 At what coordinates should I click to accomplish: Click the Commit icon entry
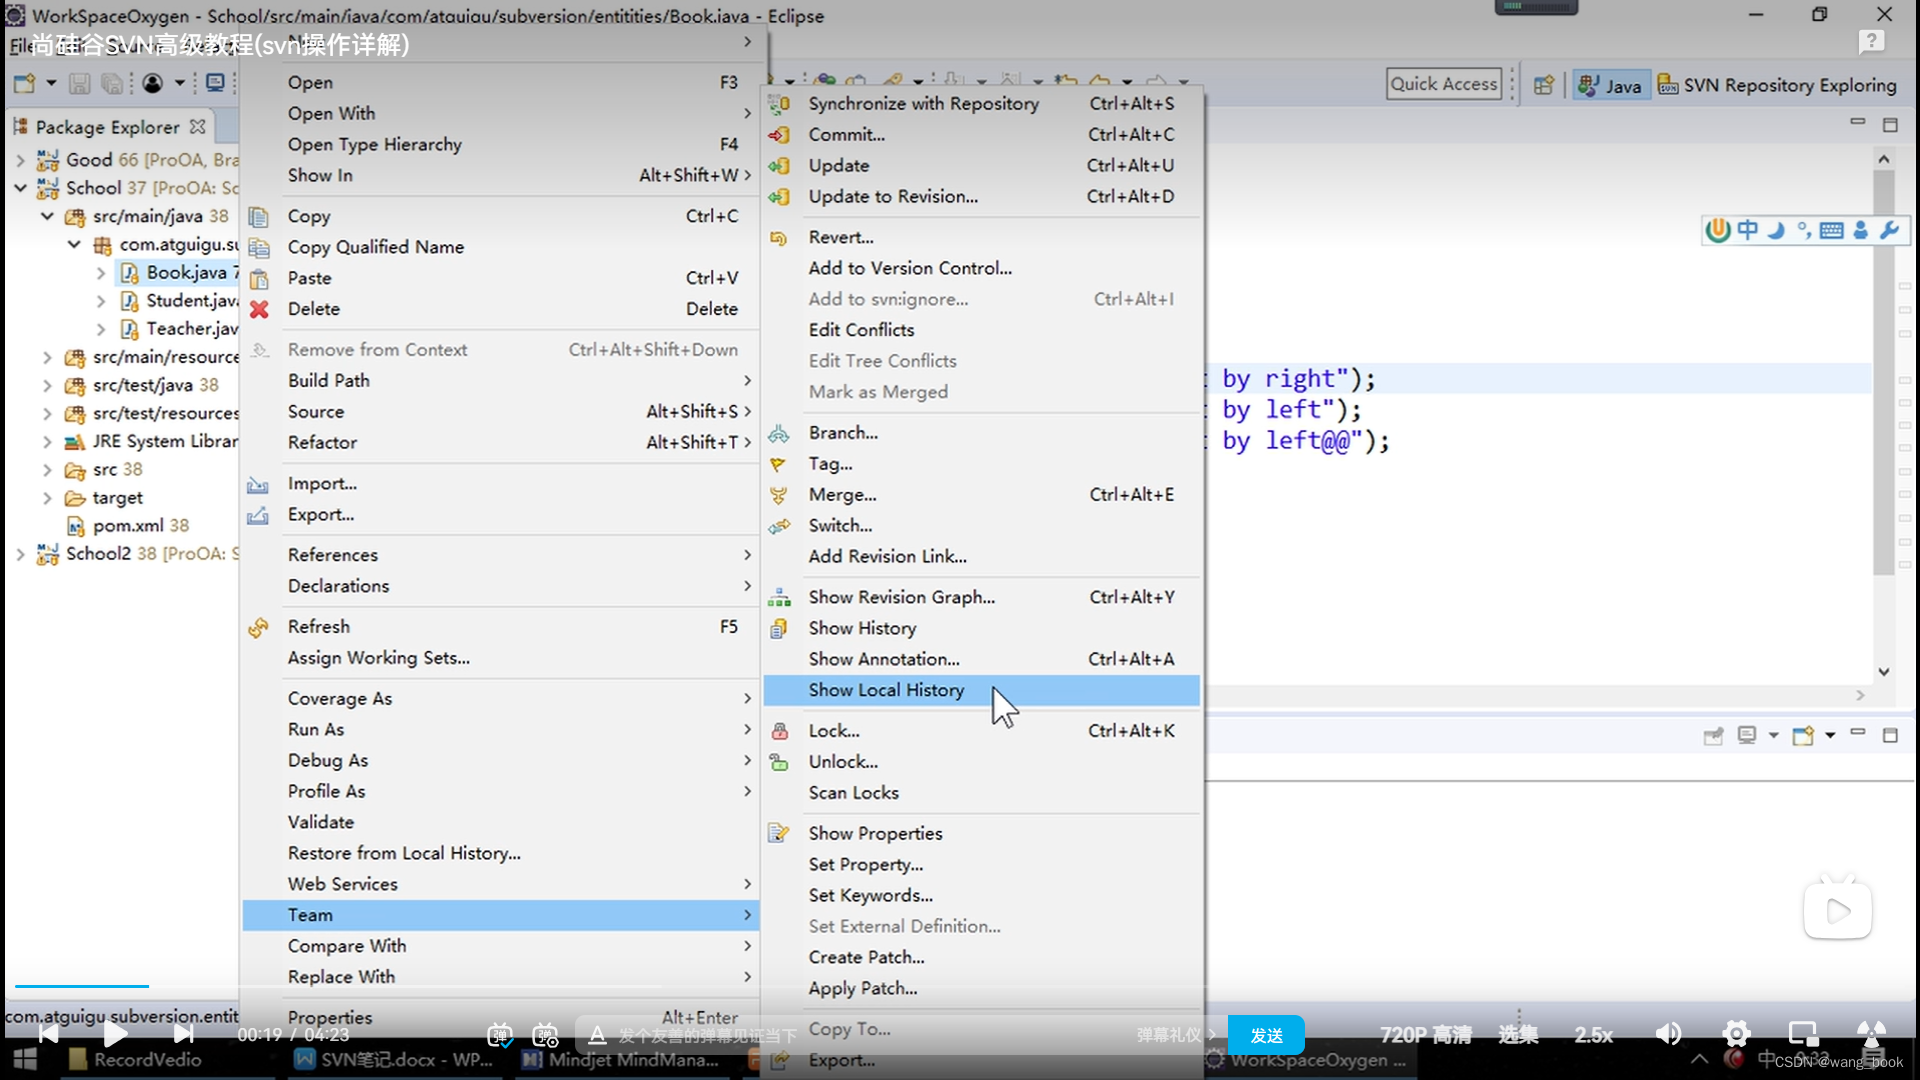pyautogui.click(x=779, y=134)
